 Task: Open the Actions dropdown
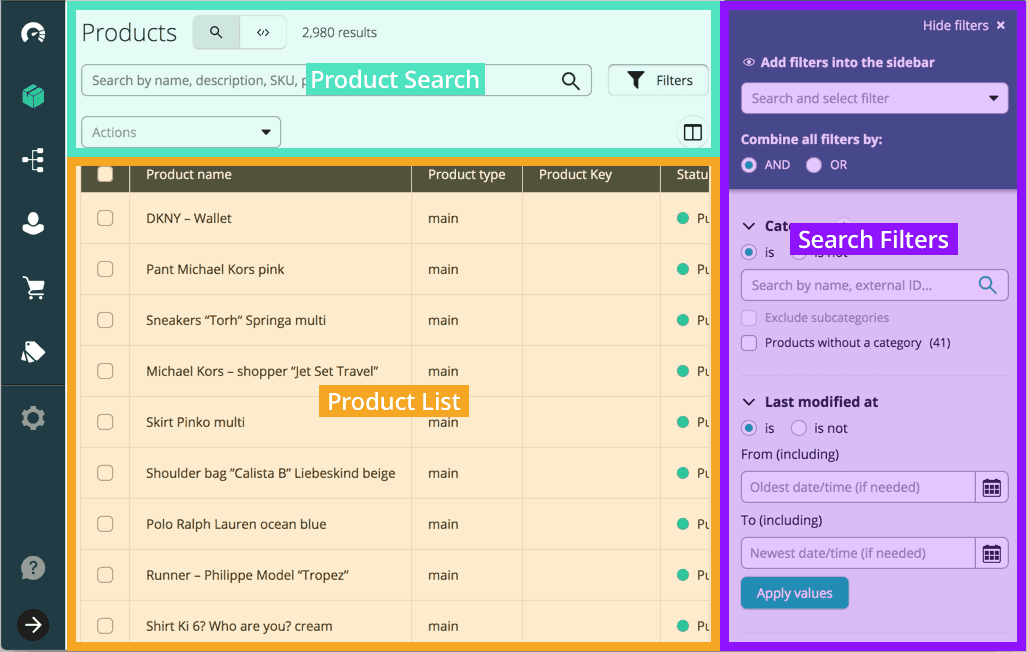(181, 132)
